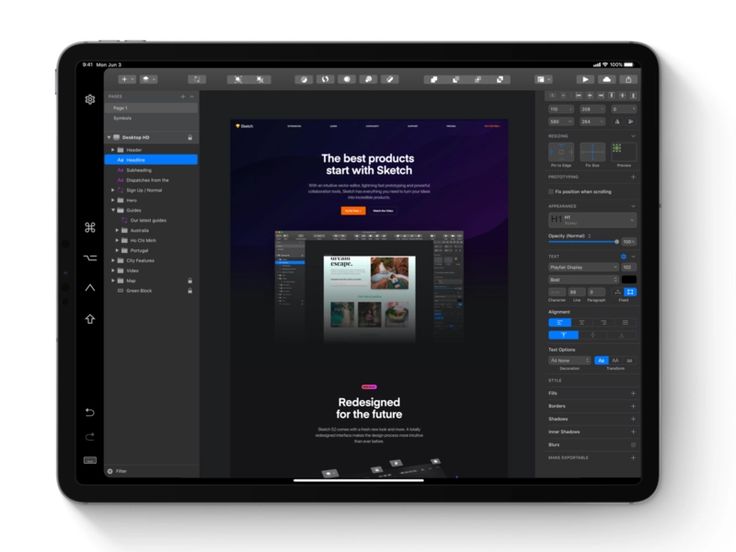The image size is (736, 552).
Task: Add a Fills style with plus
Action: point(633,393)
